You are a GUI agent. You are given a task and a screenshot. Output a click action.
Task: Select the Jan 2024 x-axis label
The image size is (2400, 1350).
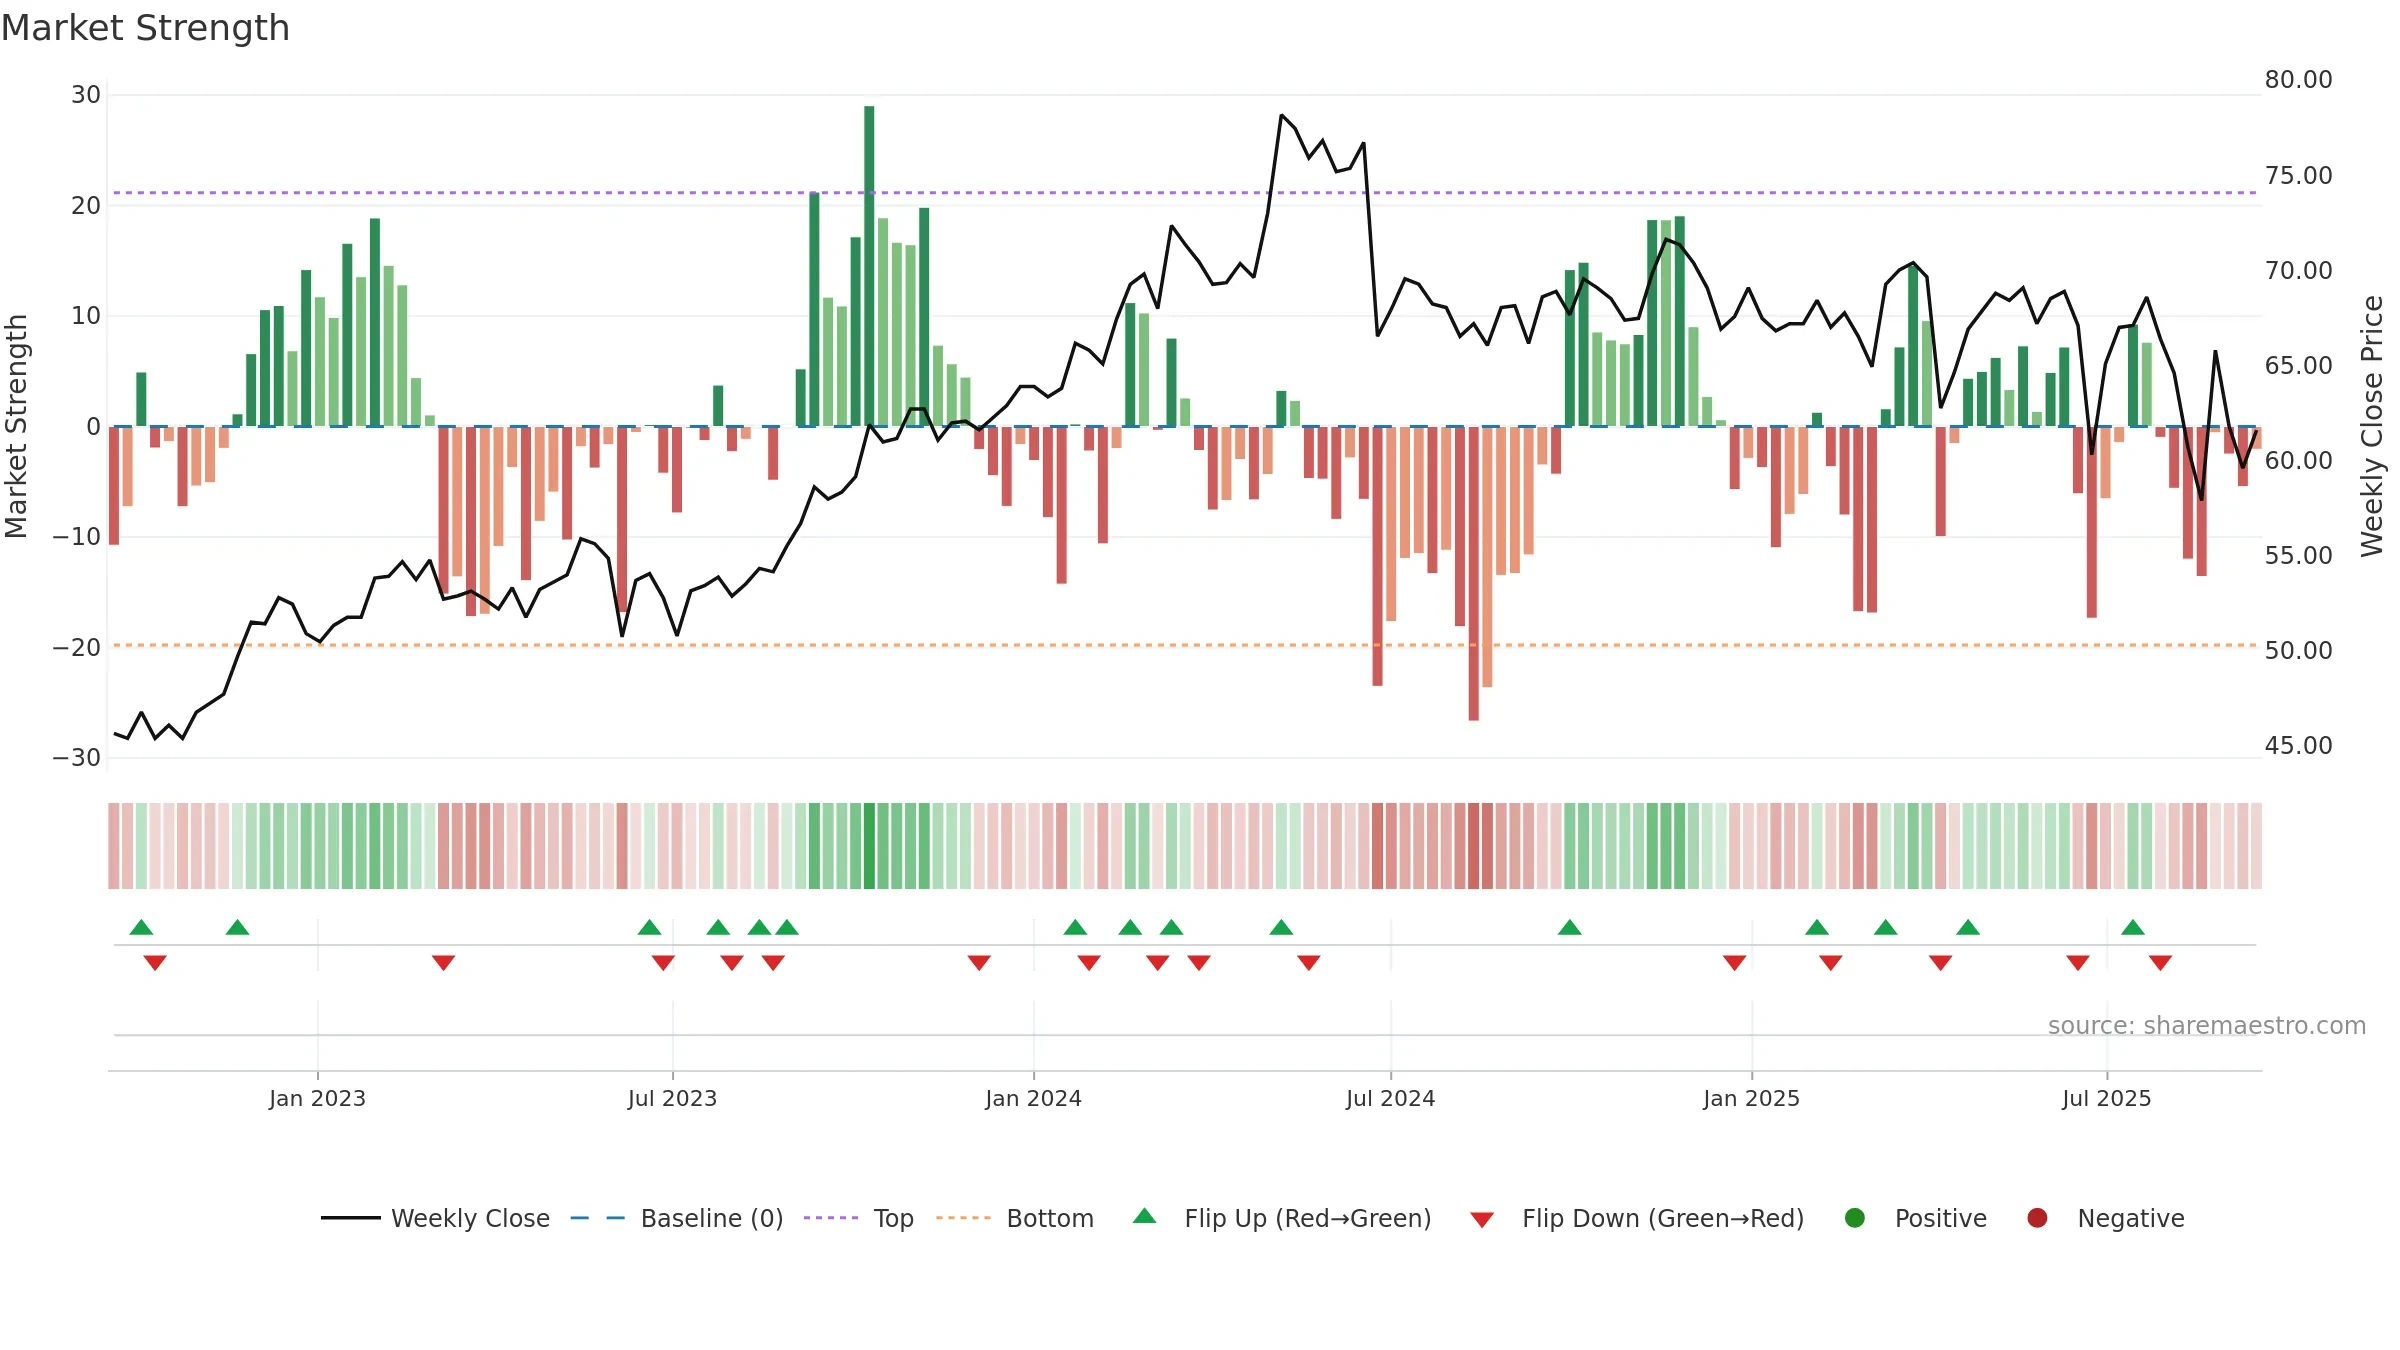tap(1033, 1099)
